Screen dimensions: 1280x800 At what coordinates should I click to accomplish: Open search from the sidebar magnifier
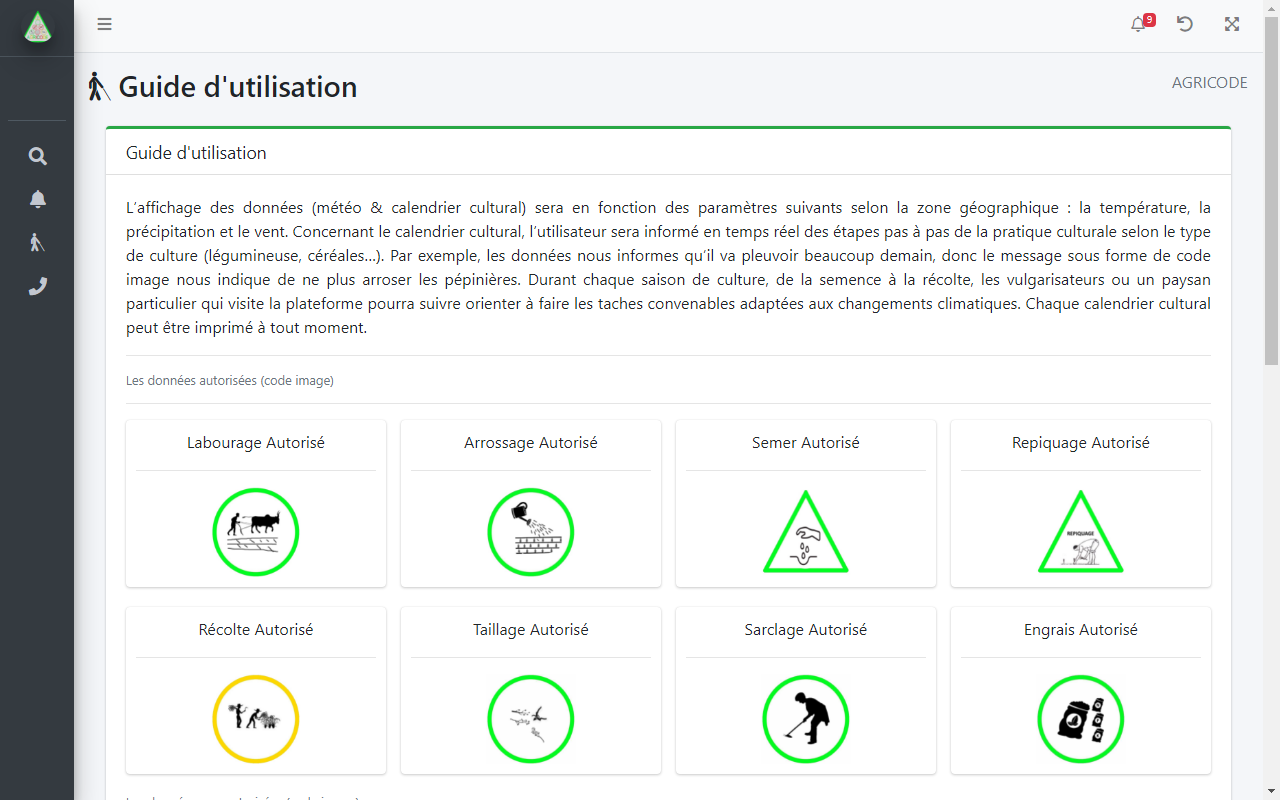click(x=37, y=156)
